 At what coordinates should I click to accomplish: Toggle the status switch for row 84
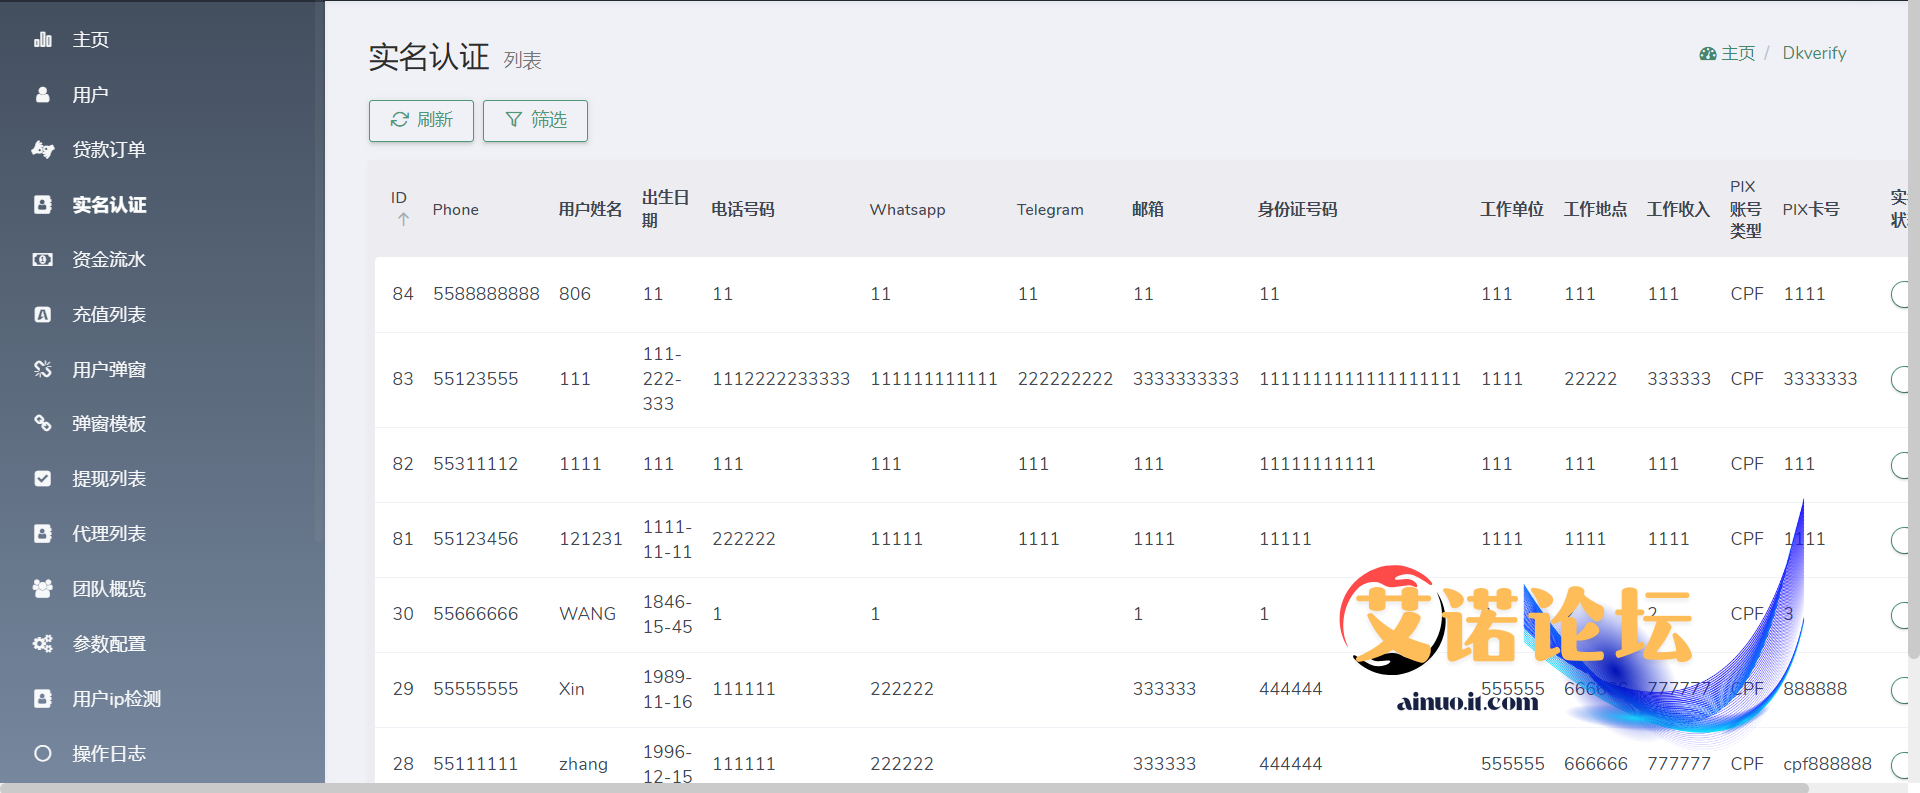[x=1900, y=295]
